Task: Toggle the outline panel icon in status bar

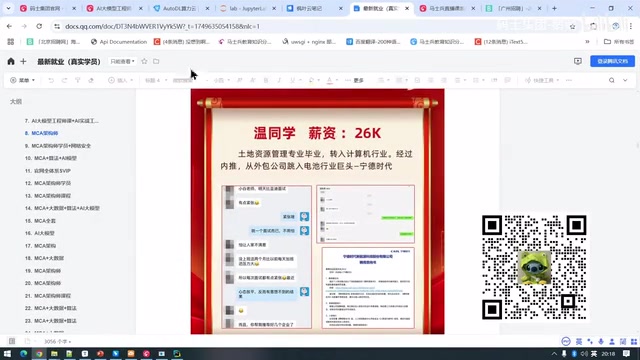Action: [12, 341]
